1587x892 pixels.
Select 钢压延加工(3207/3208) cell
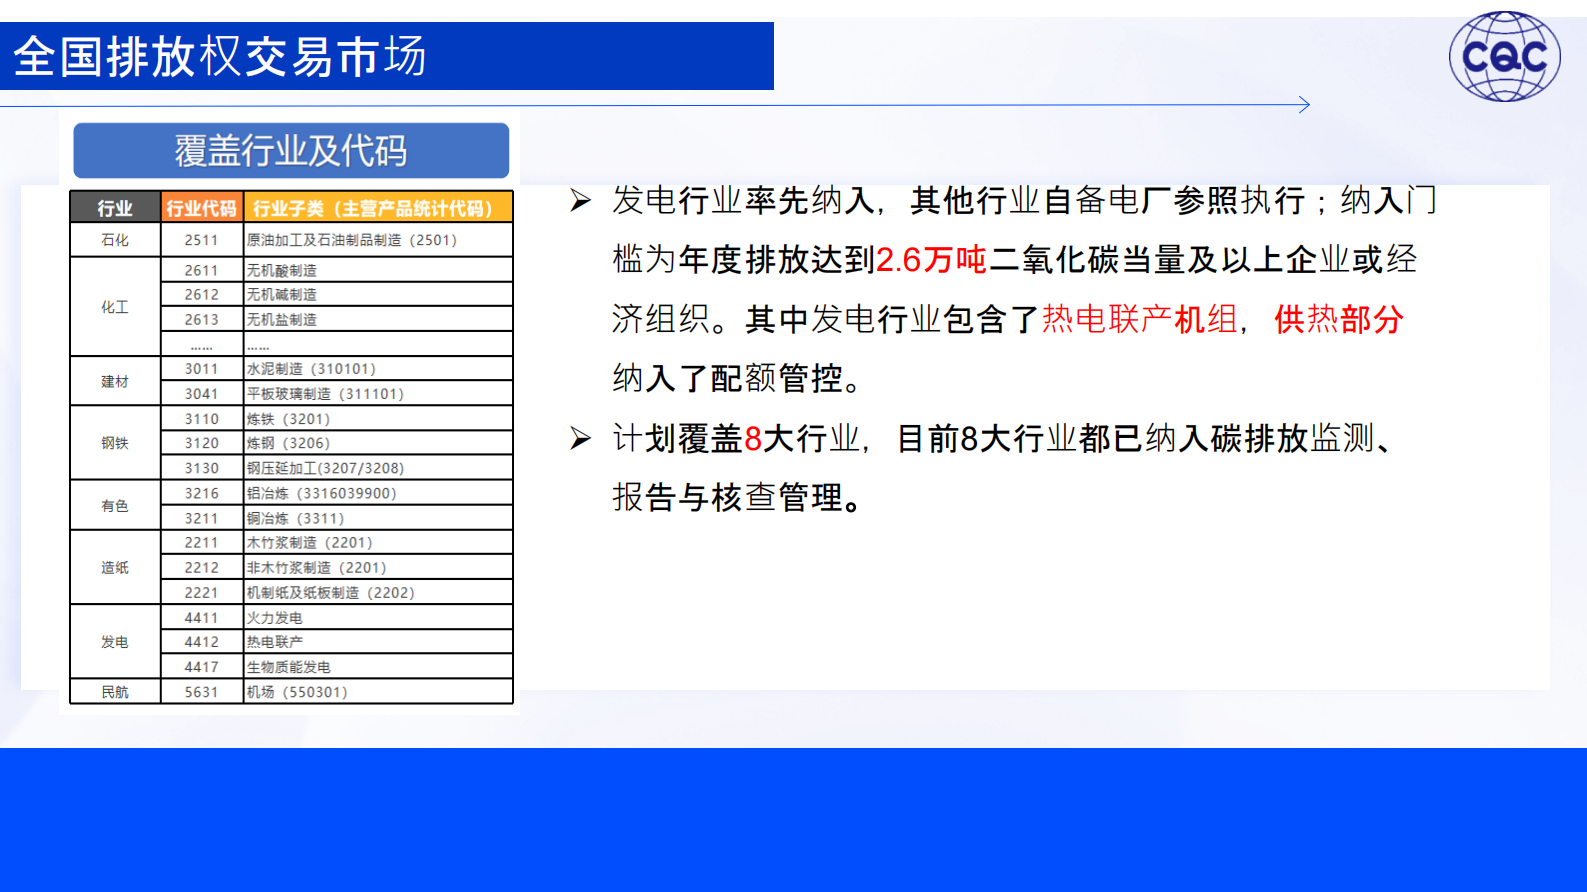[378, 468]
